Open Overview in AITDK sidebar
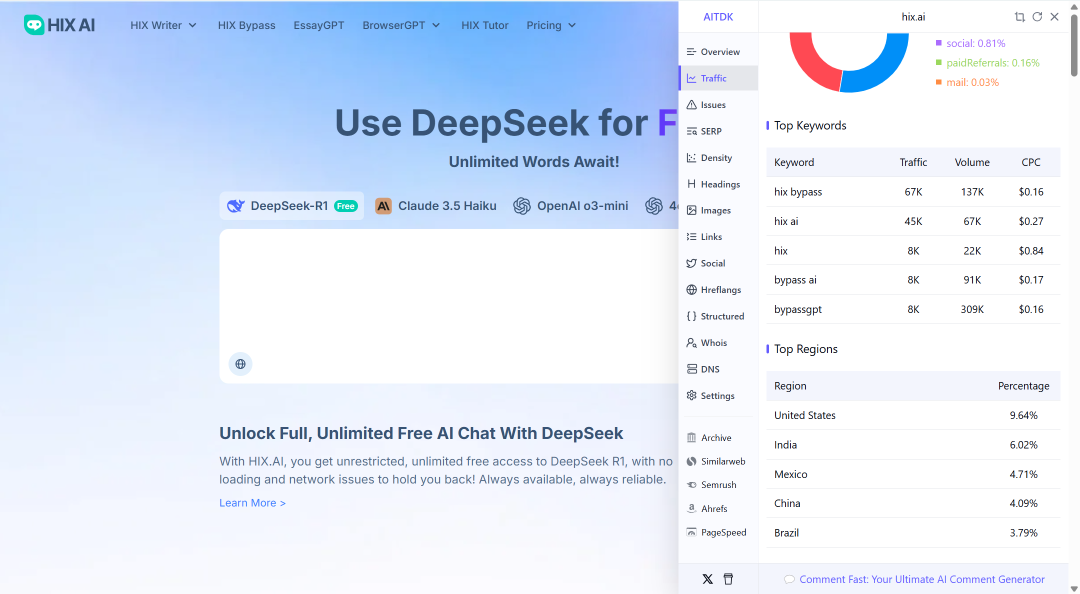This screenshot has height=594, width=1080. pyautogui.click(x=718, y=52)
